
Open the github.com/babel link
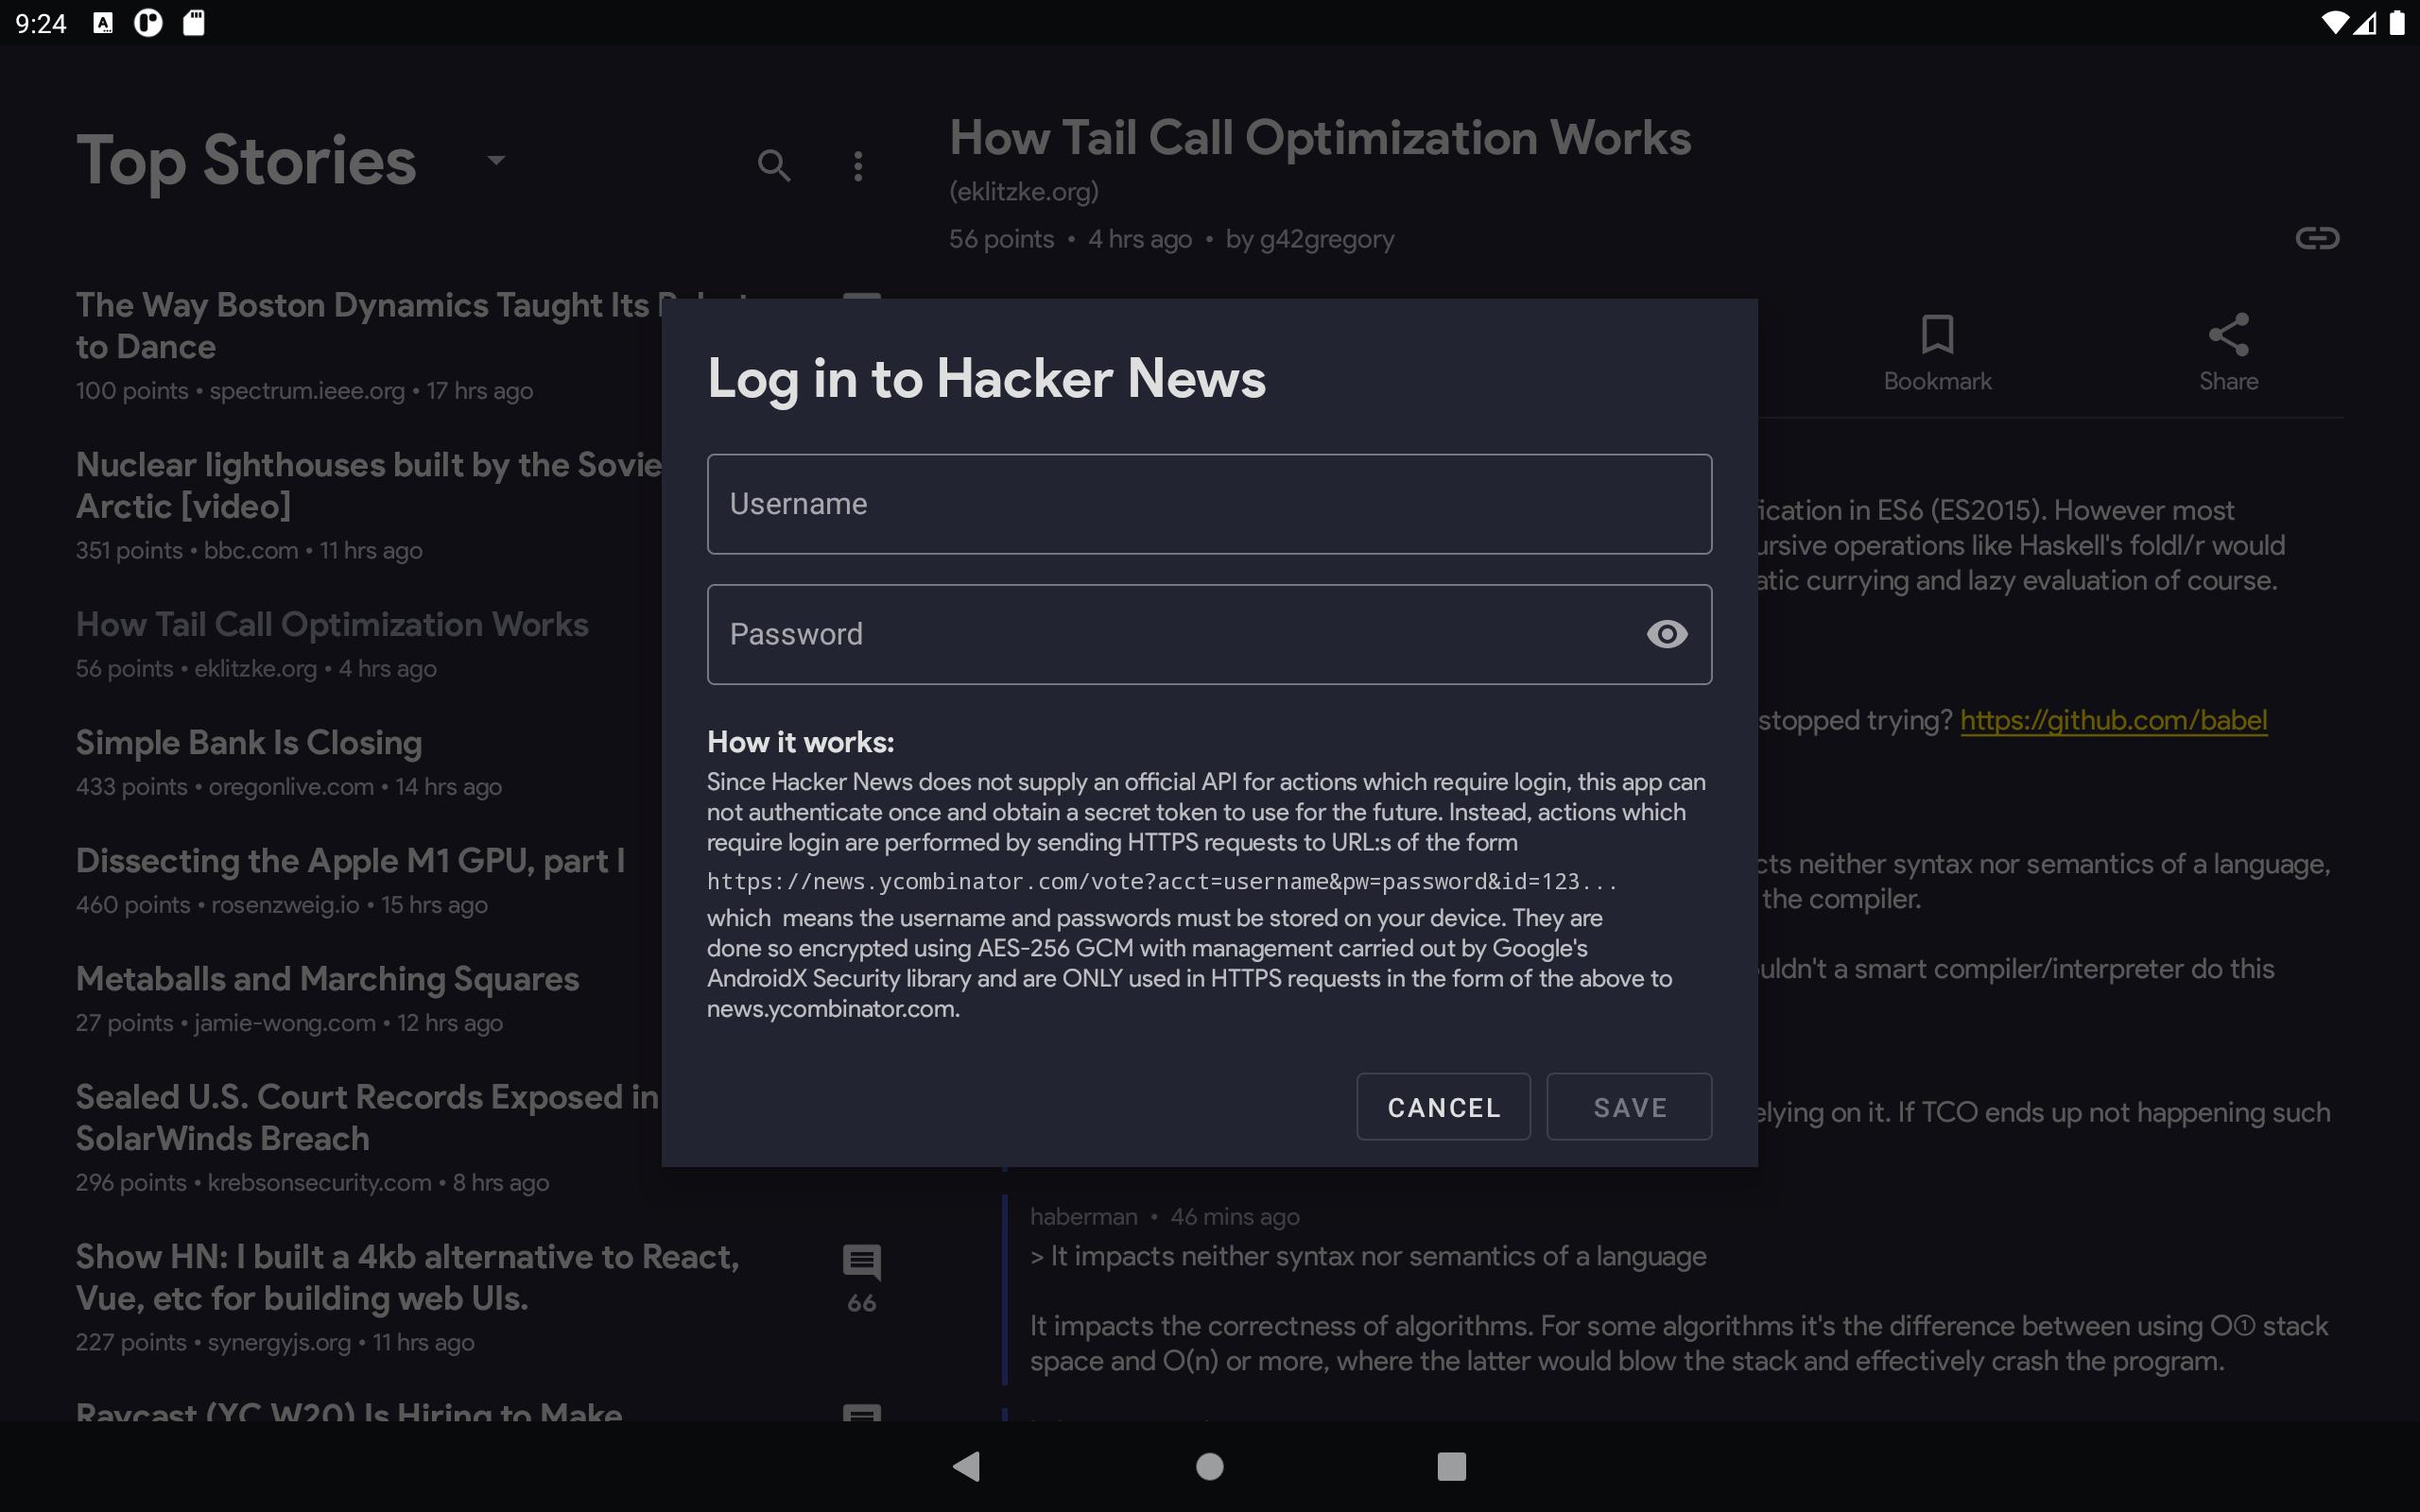[x=2113, y=720]
